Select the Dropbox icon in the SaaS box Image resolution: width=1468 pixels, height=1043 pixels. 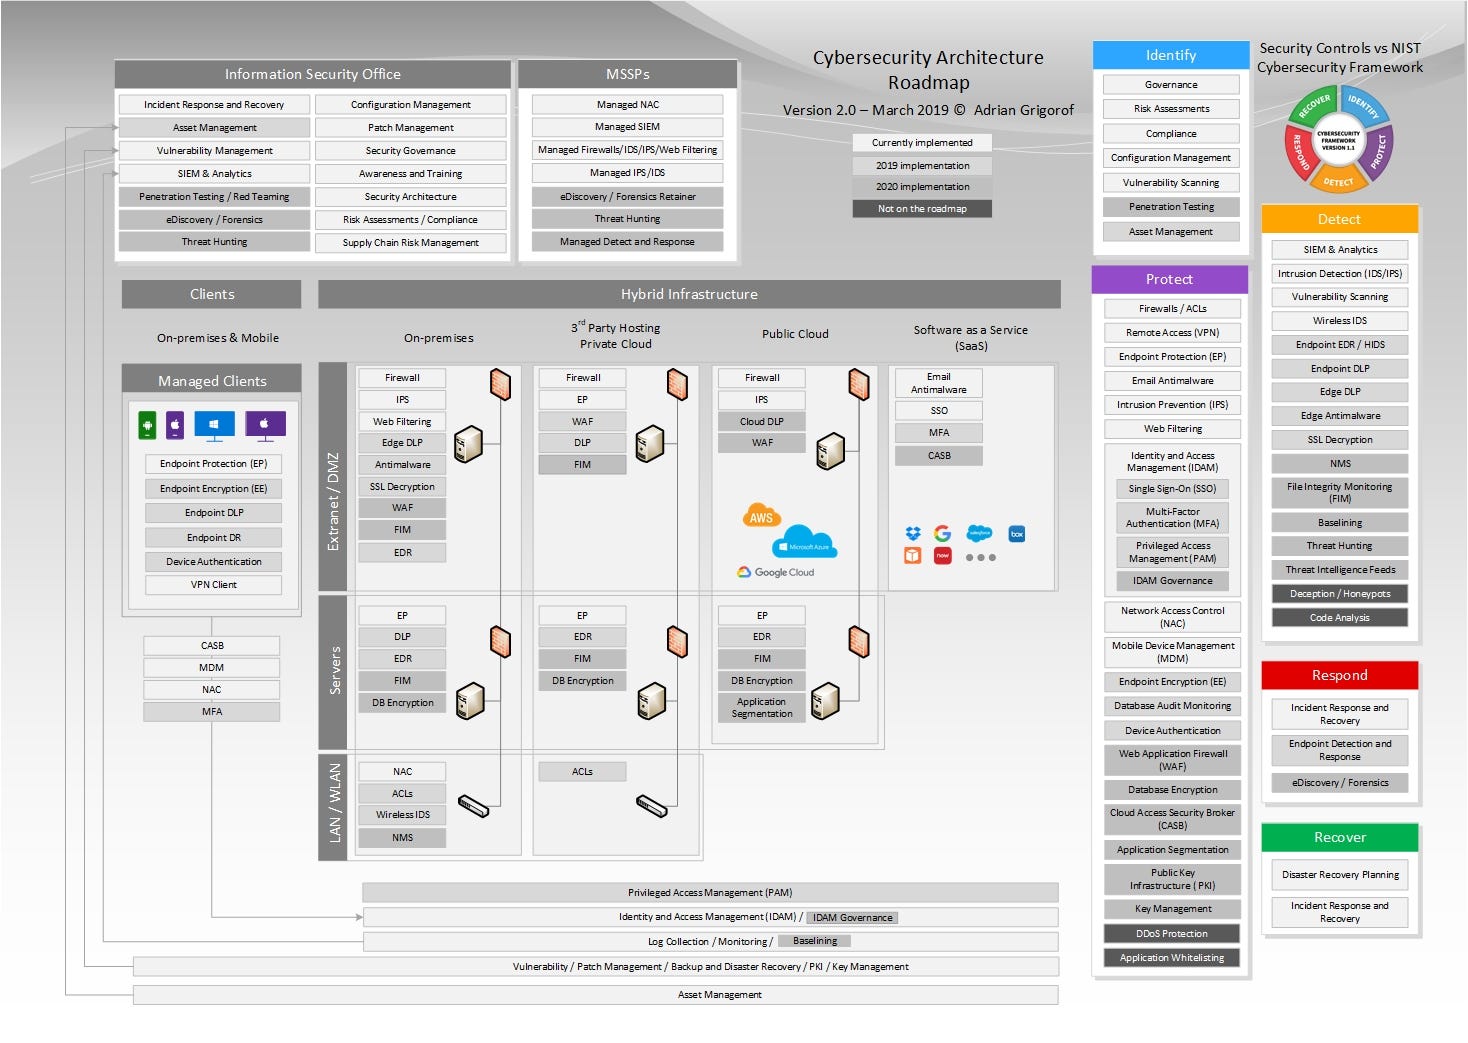912,534
